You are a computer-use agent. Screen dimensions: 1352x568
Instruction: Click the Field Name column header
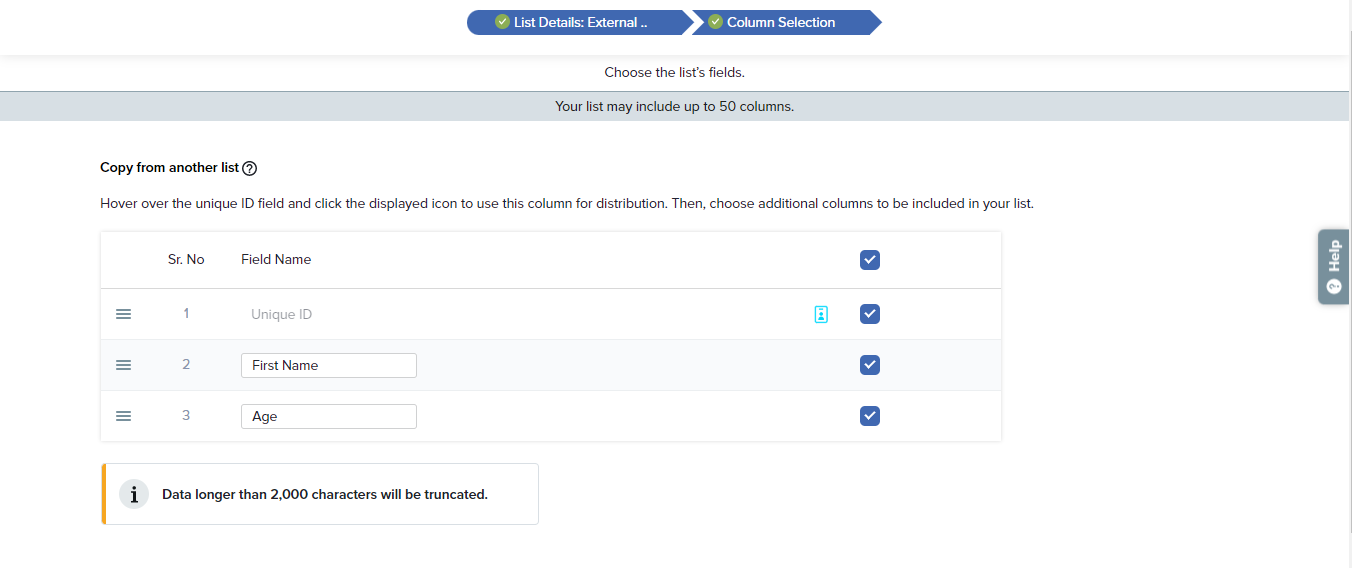click(x=276, y=260)
